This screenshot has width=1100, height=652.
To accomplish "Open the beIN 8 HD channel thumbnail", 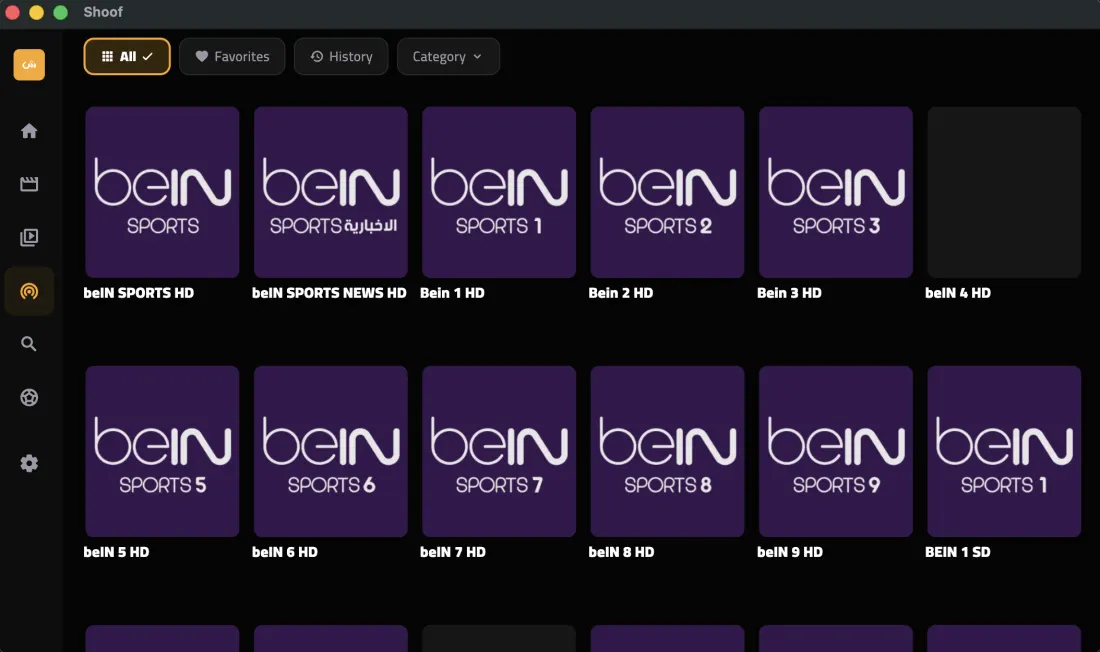I will (x=667, y=451).
